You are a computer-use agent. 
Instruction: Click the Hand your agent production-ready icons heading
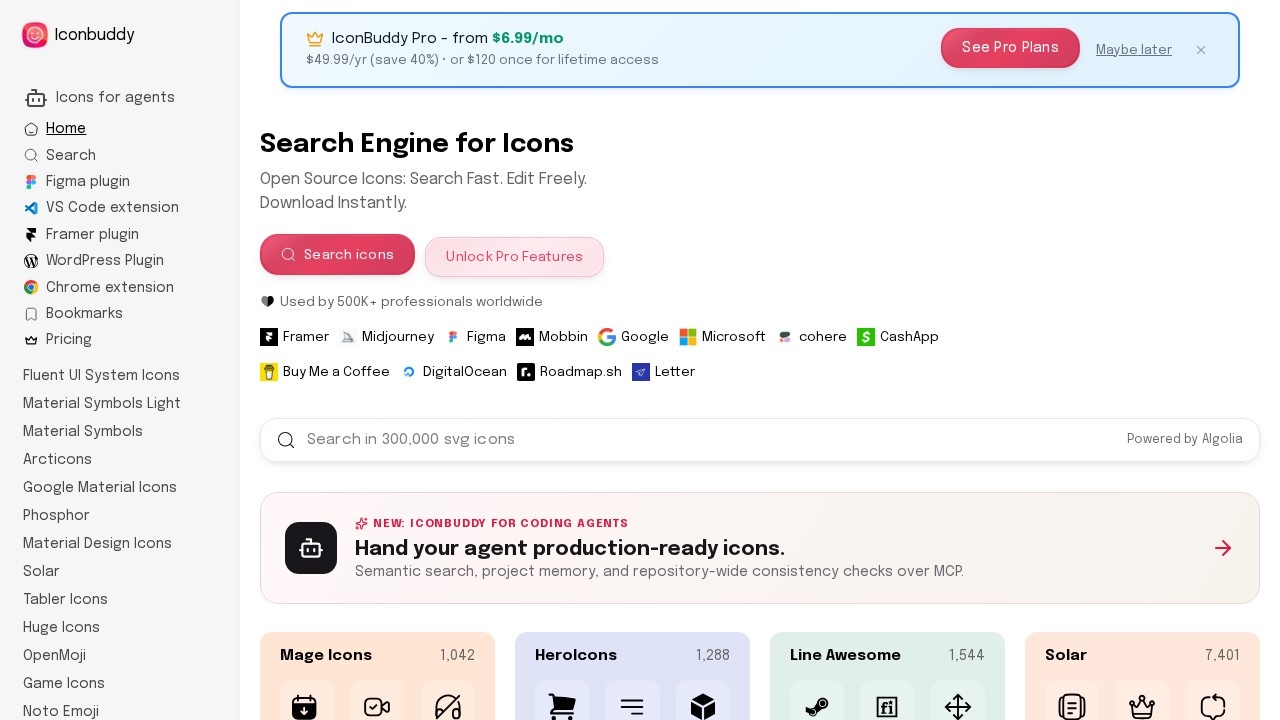coord(570,548)
